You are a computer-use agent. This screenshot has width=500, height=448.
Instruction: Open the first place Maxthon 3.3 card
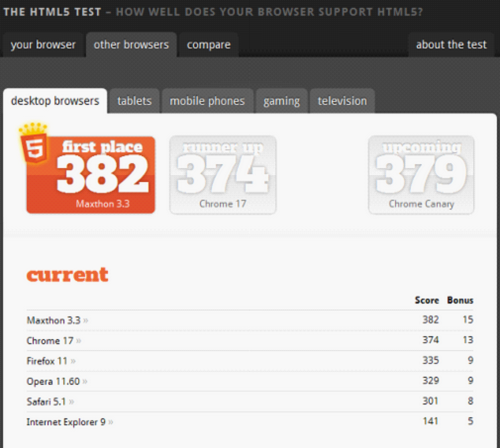[91, 175]
